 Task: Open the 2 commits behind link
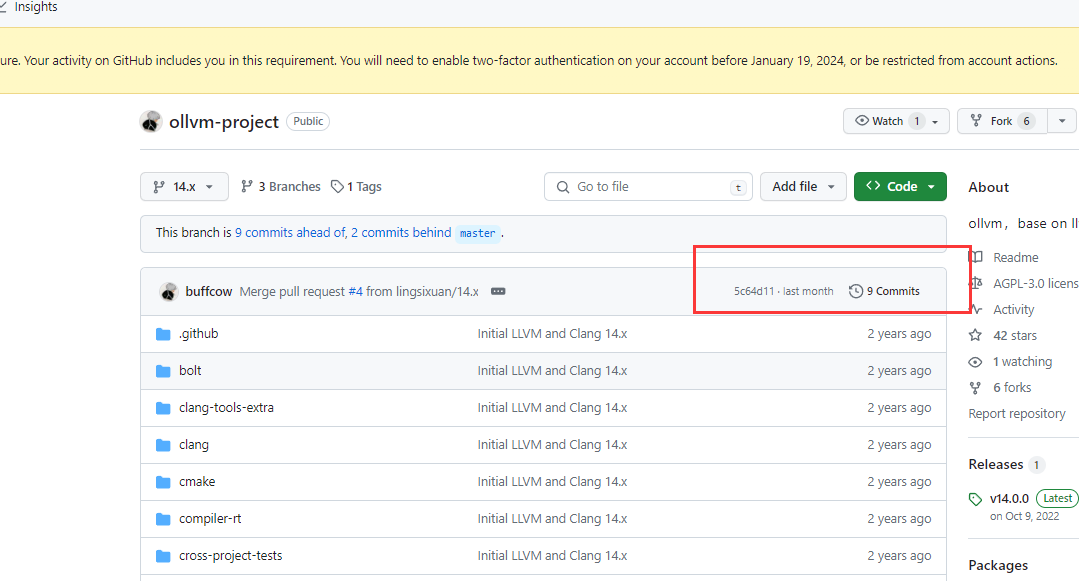(401, 233)
